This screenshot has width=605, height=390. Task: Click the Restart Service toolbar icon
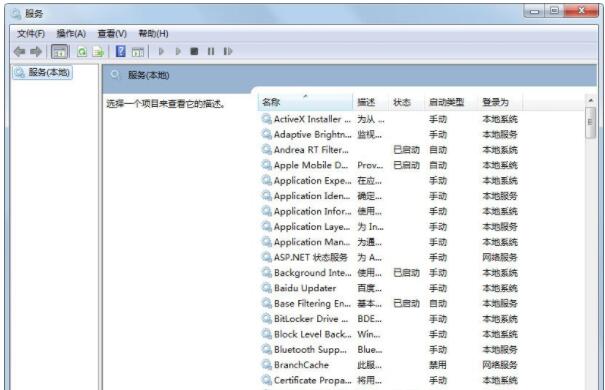(228, 51)
